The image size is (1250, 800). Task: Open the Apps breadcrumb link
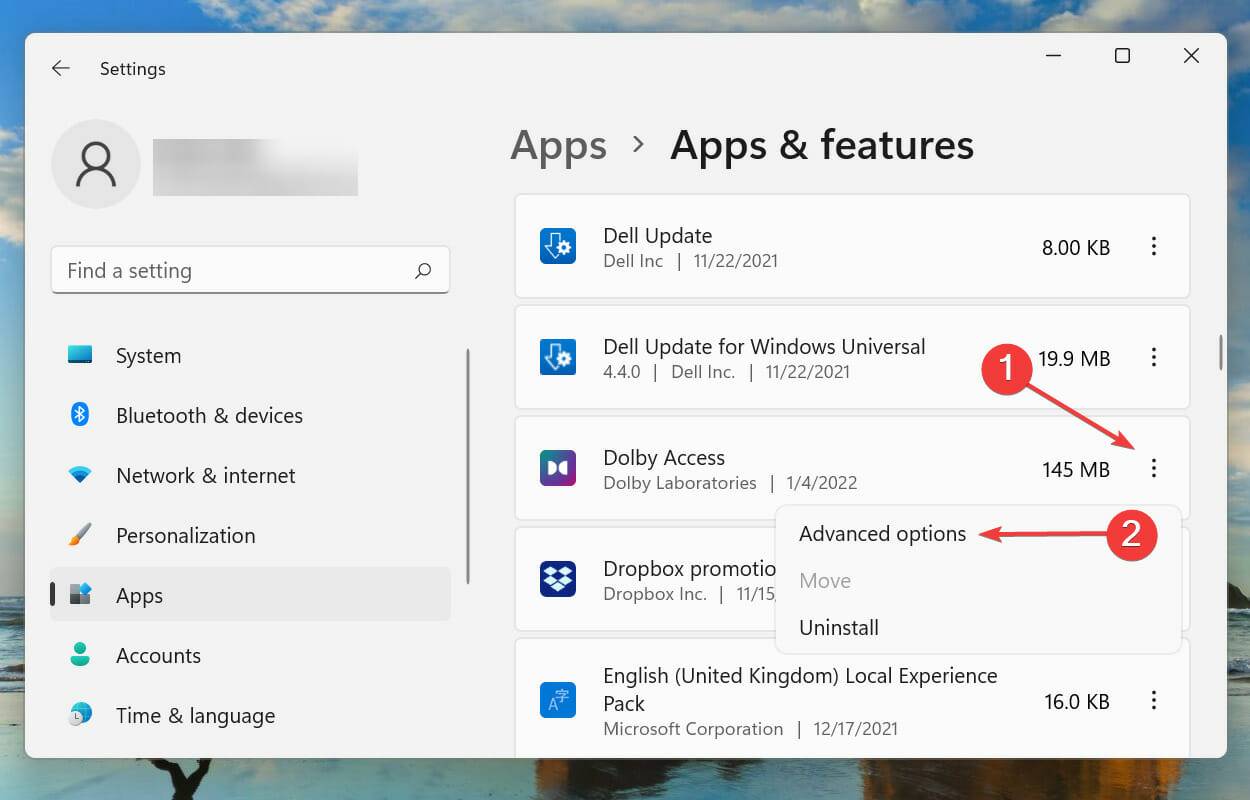click(558, 146)
